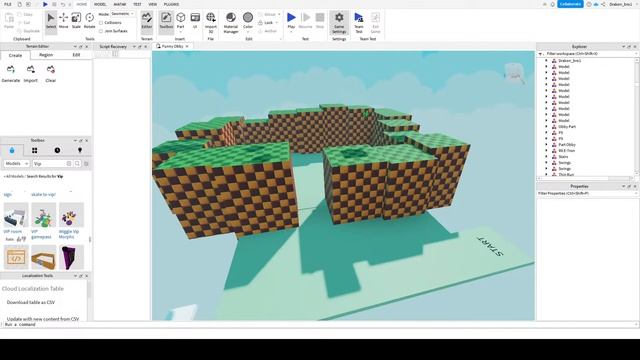Open Toolbox marketplace tab icon
The height and width of the screenshot is (360, 640).
[x=12, y=151]
